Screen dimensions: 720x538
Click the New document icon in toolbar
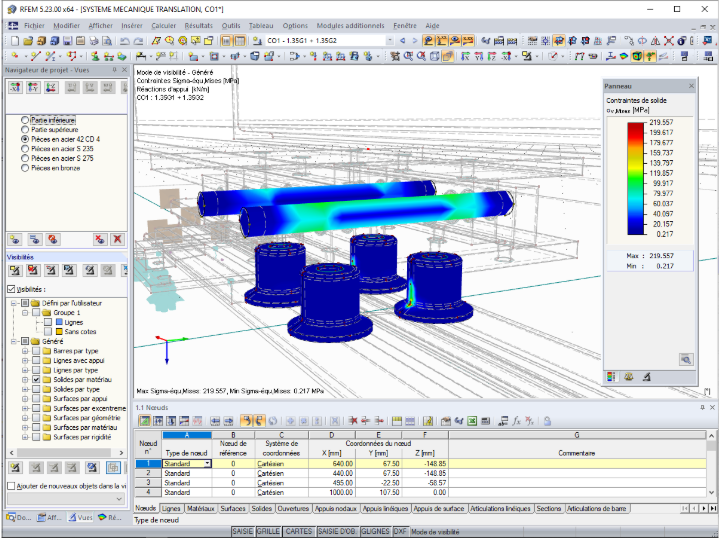(x=15, y=41)
